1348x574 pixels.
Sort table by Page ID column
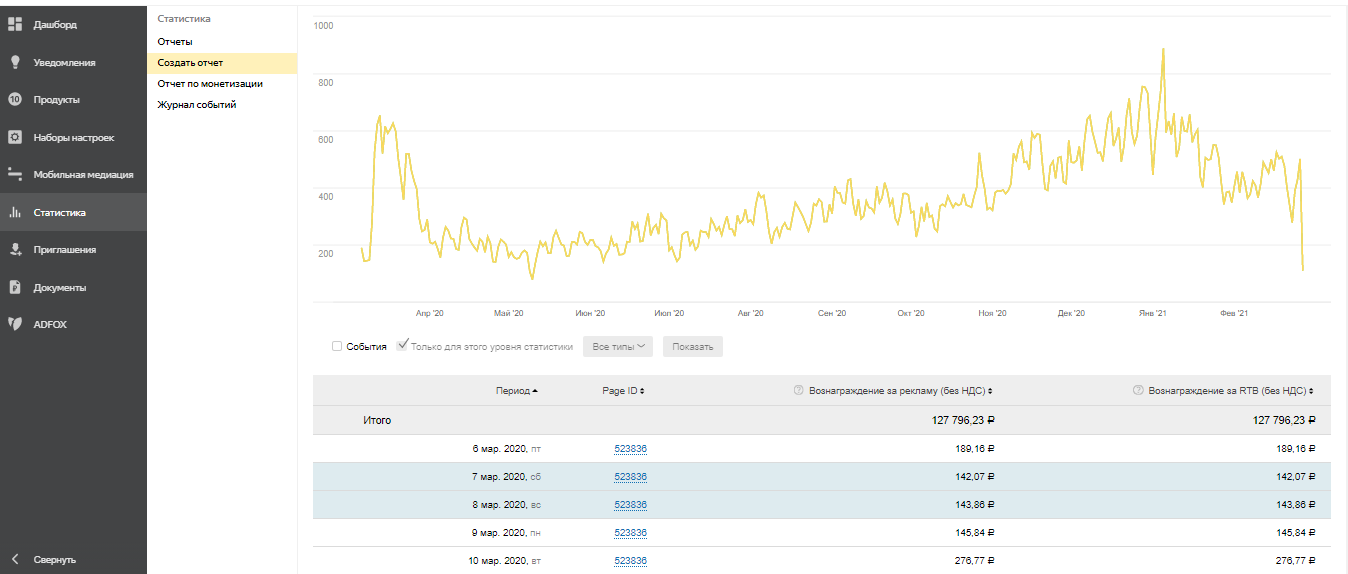coord(623,391)
